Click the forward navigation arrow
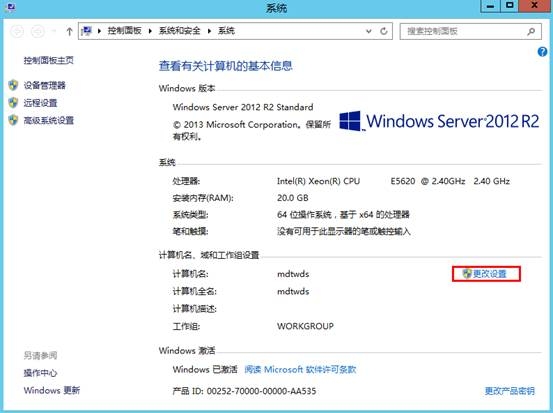The height and width of the screenshot is (413, 553). 38,31
